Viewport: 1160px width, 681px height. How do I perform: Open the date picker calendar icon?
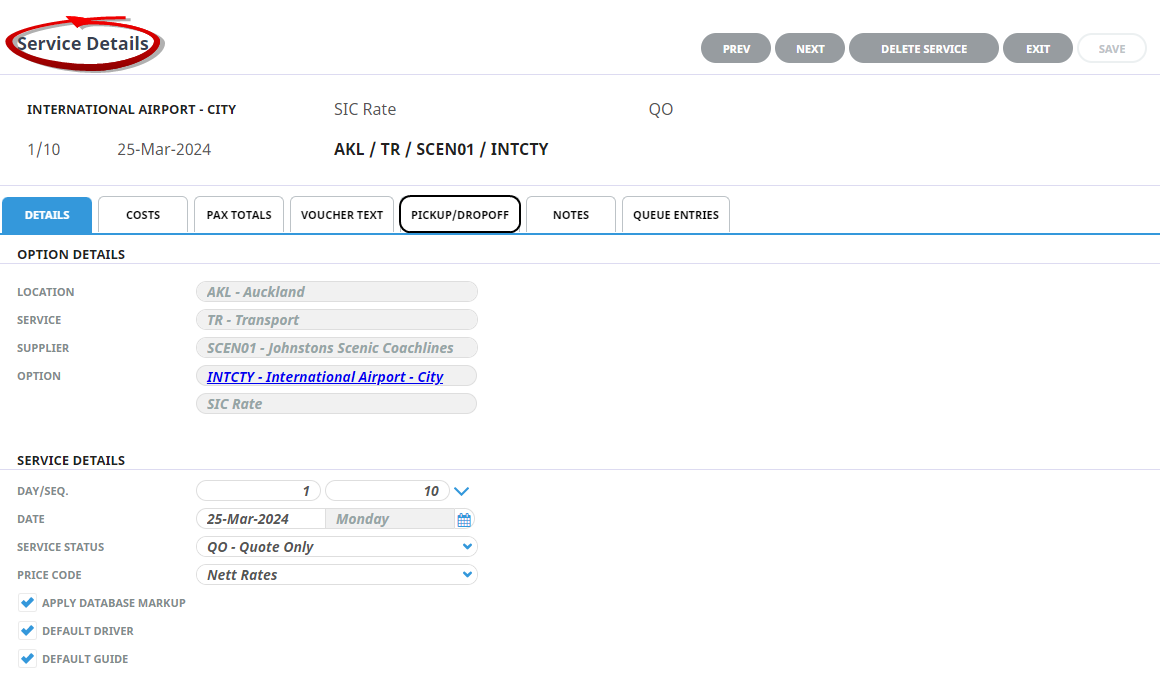pyautogui.click(x=464, y=520)
